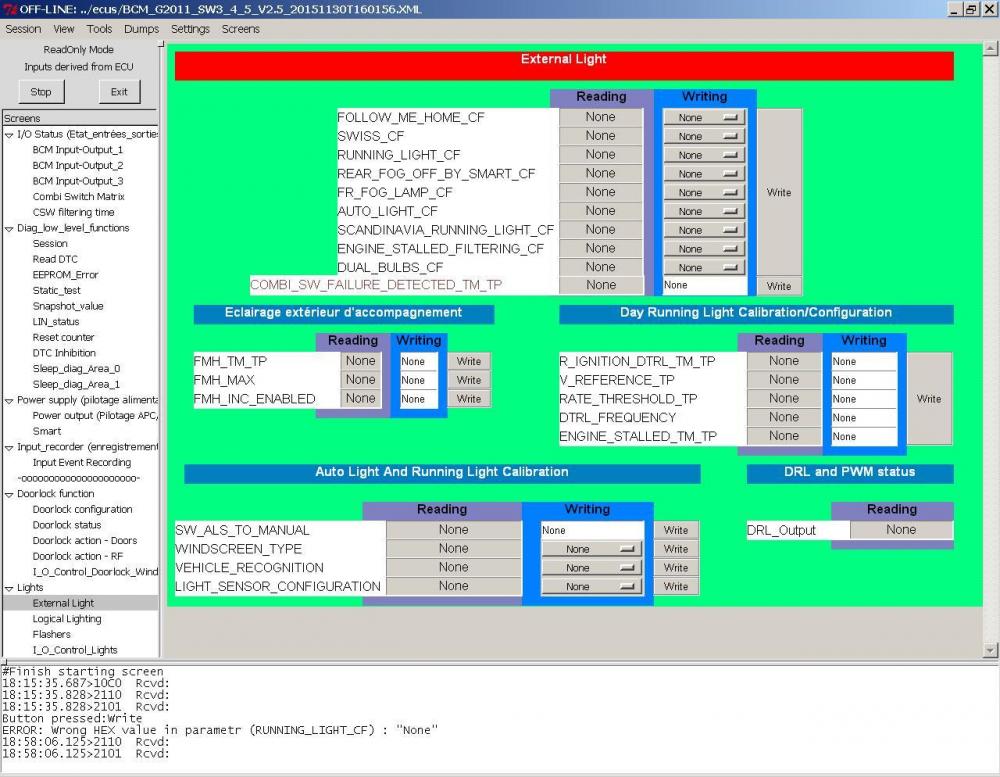Click Write for COMBI_SW_FAILURE_DETECTED_TM_TP
The height and width of the screenshot is (777, 1000).
(779, 286)
